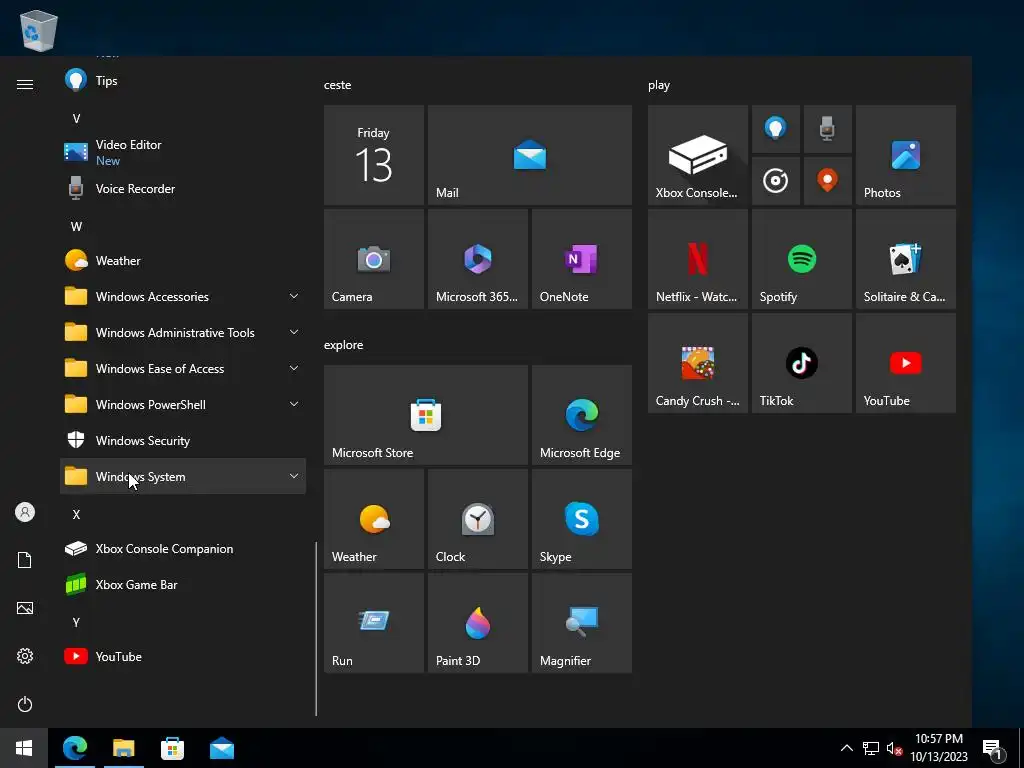Open the small Groove Music tile
Viewport: 1024px width, 768px height.
(x=776, y=181)
